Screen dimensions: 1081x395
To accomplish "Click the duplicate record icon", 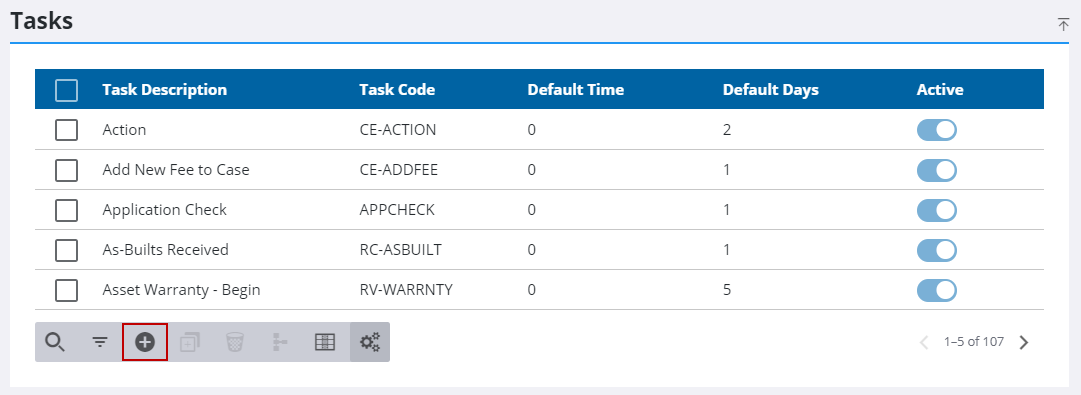I will 190,342.
